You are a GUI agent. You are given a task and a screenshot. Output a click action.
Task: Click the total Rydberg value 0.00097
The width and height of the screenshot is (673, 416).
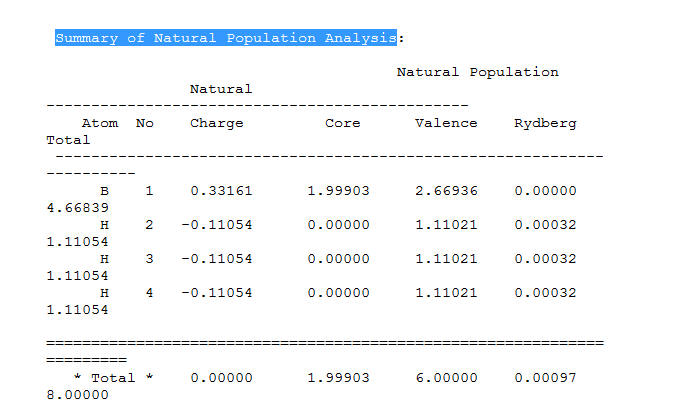[545, 378]
